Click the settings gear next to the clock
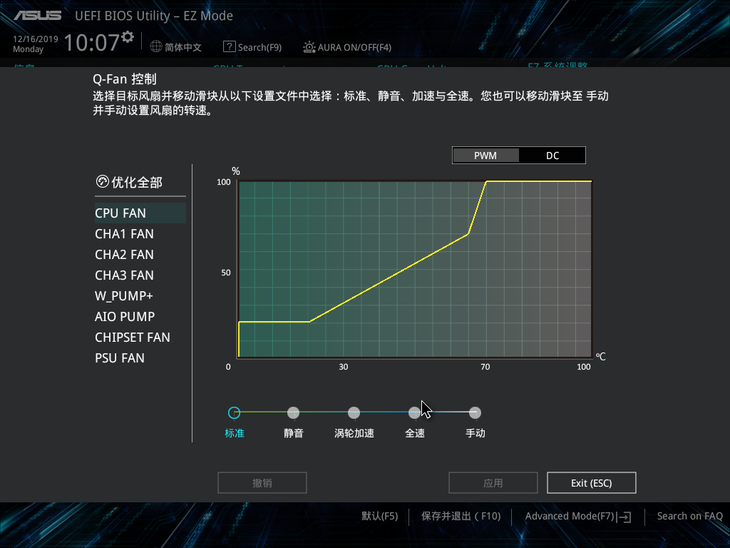The width and height of the screenshot is (730, 548). point(128,37)
